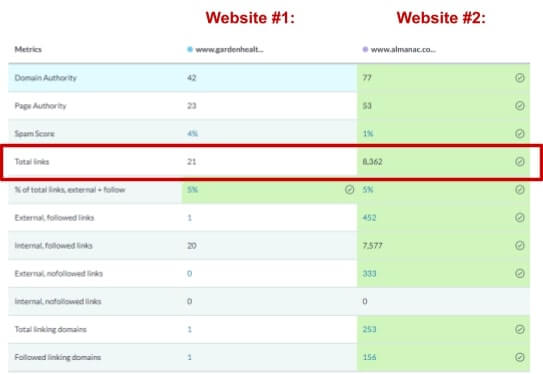
Task: Select the 'Internal, followed links' label
Action: [x=53, y=246]
